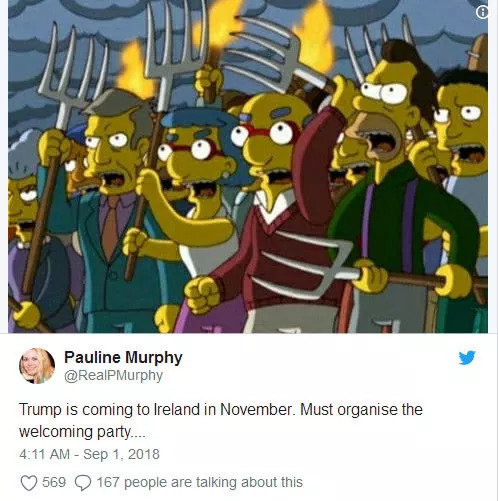Click the clenched fist in the image
Screen dimensions: 498x501
point(202,294)
